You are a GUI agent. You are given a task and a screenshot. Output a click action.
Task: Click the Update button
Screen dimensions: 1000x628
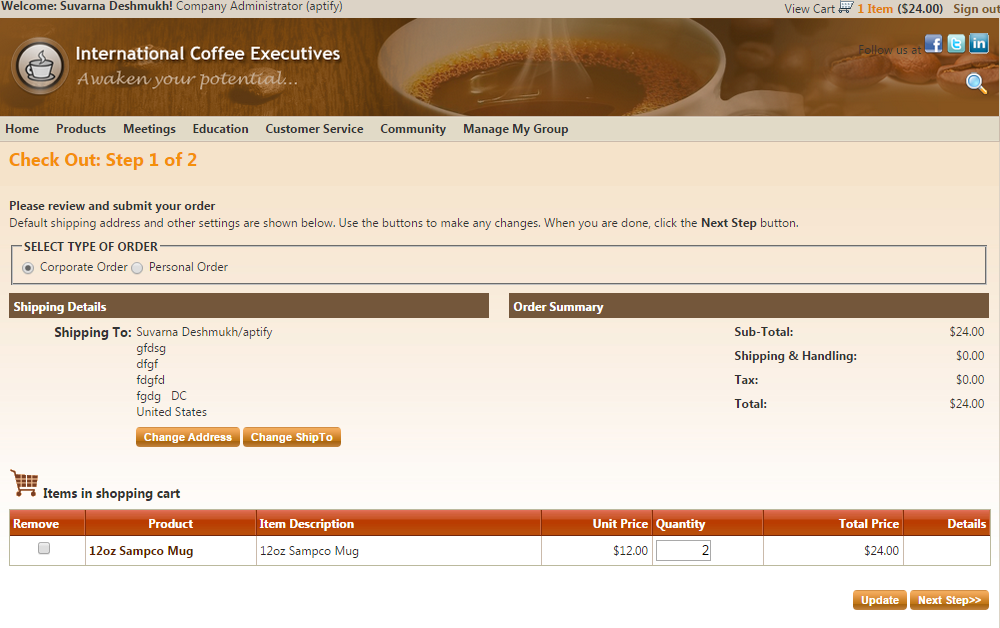[x=879, y=600]
